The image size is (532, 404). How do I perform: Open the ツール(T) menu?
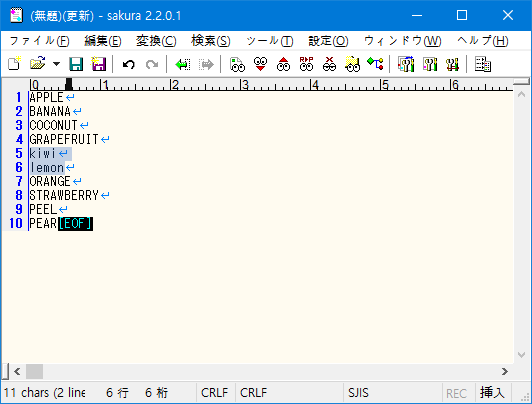tap(270, 41)
